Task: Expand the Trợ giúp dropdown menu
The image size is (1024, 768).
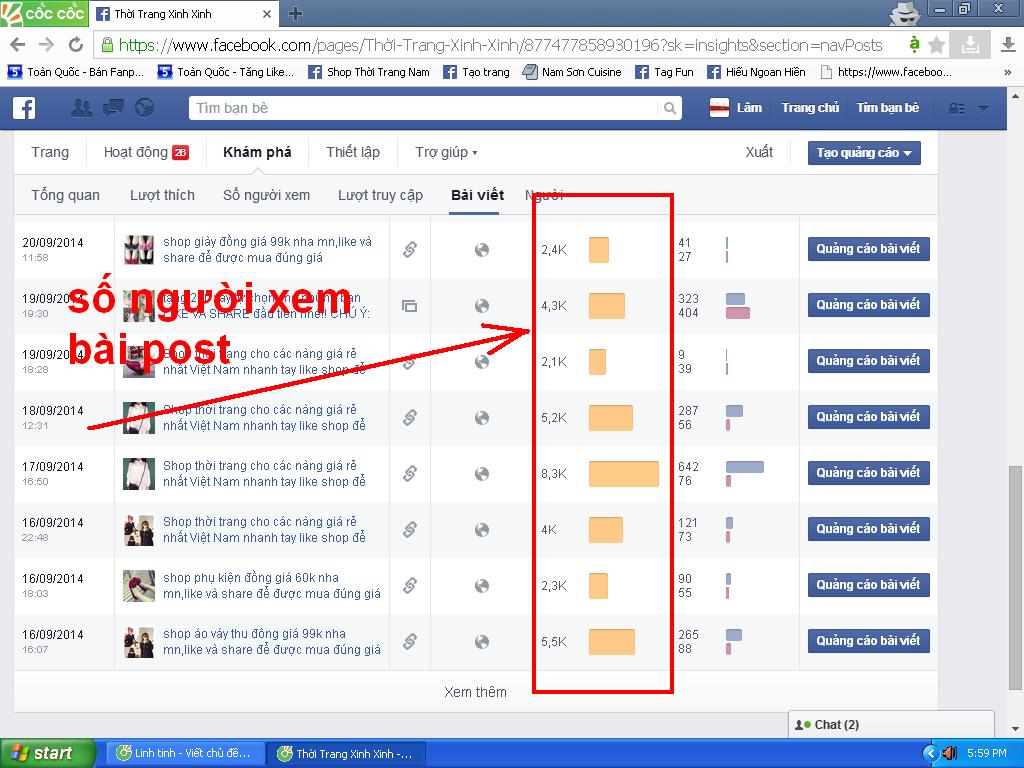Action: click(446, 153)
